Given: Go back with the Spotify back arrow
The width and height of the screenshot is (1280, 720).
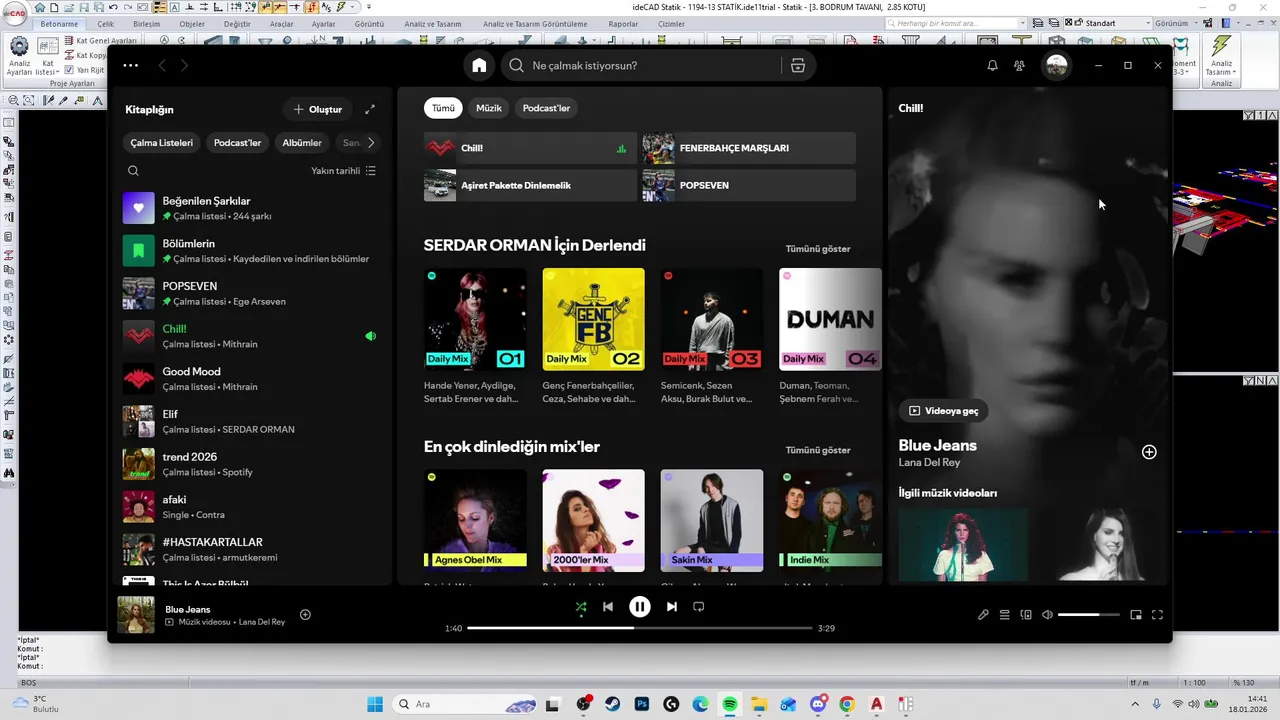Looking at the screenshot, I should [x=162, y=65].
